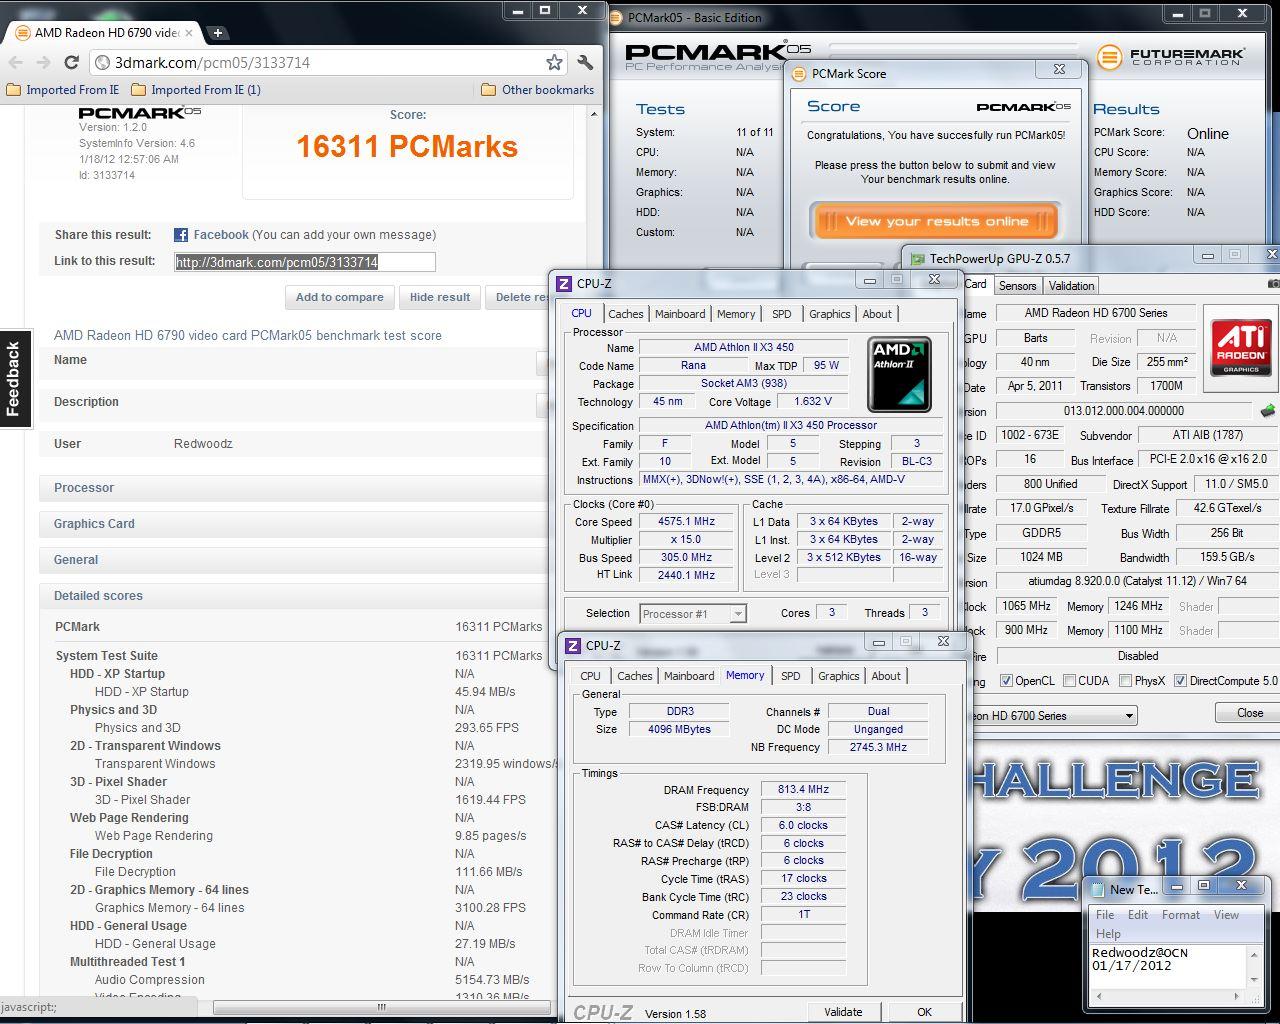1280x1024 pixels.
Task: Open the Validation tab in GPU-Z
Action: (1071, 286)
